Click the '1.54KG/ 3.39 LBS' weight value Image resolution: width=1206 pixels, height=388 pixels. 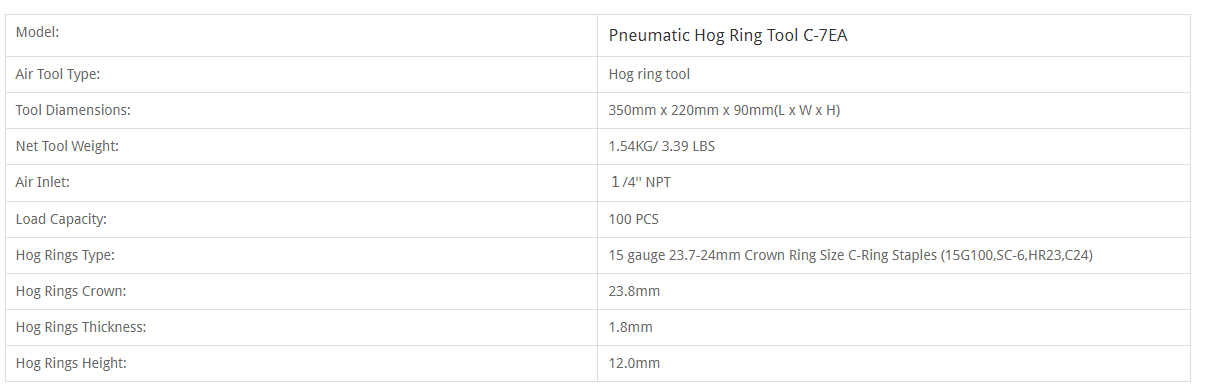pyautogui.click(x=661, y=146)
